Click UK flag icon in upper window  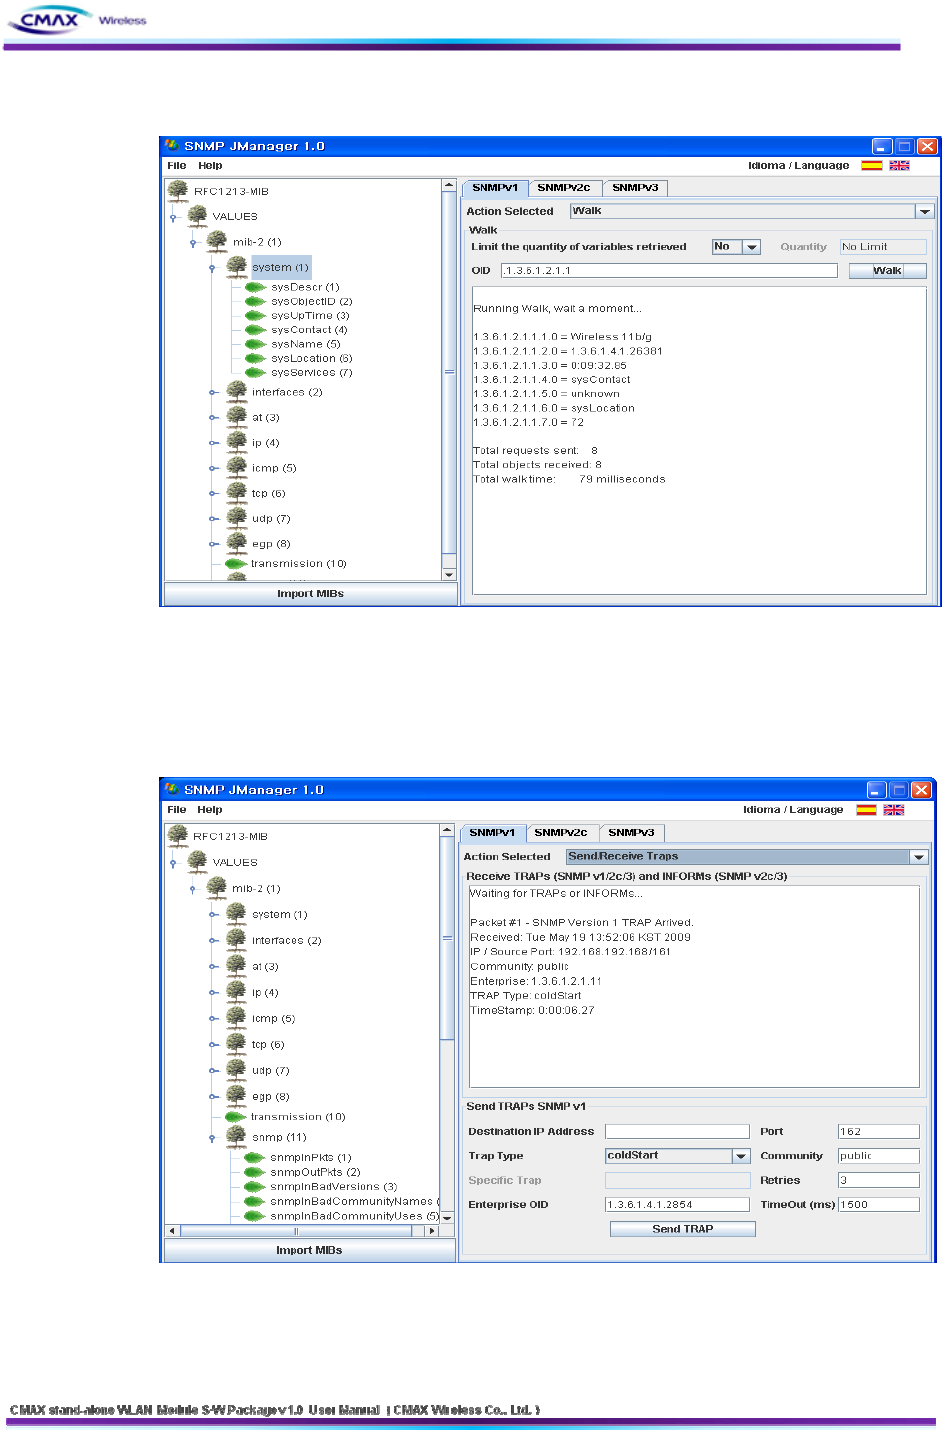click(900, 166)
